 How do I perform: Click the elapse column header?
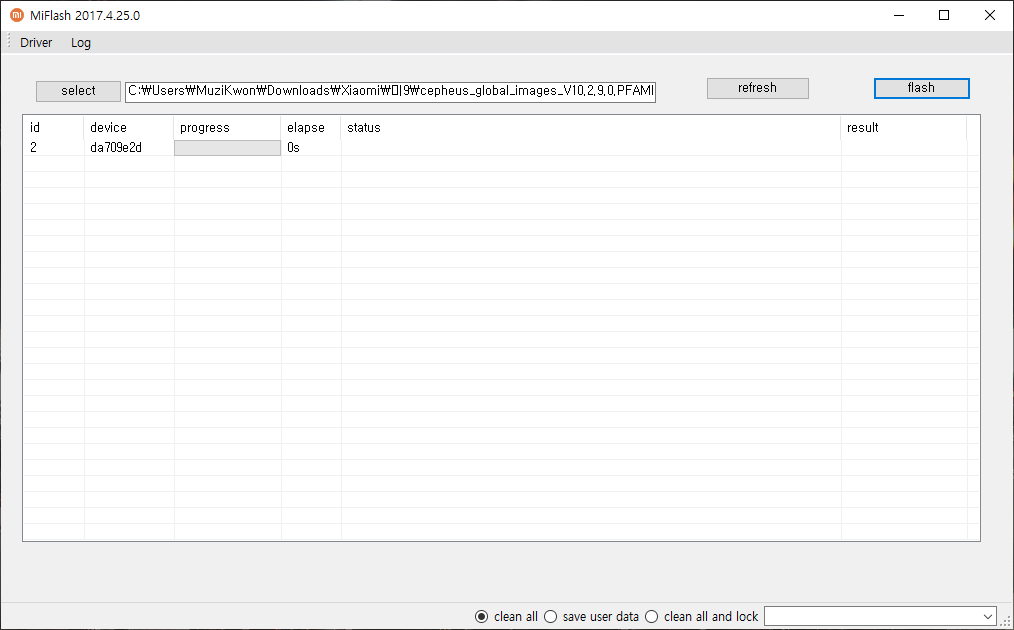(311, 127)
